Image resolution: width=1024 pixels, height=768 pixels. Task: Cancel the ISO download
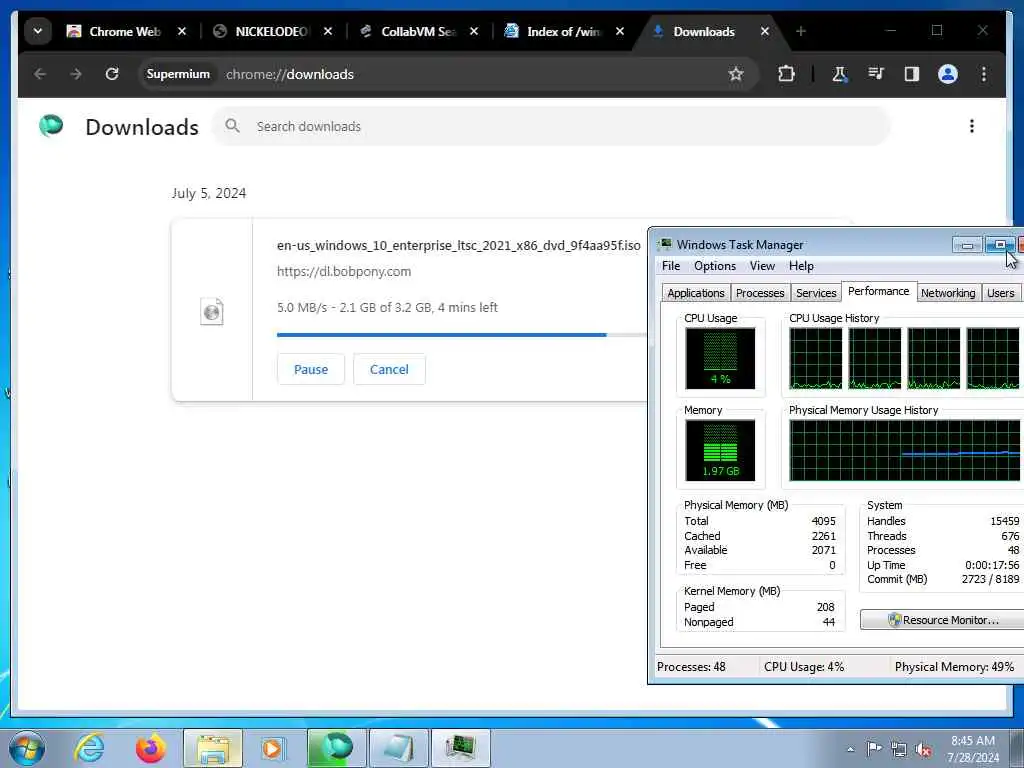pyautogui.click(x=389, y=369)
